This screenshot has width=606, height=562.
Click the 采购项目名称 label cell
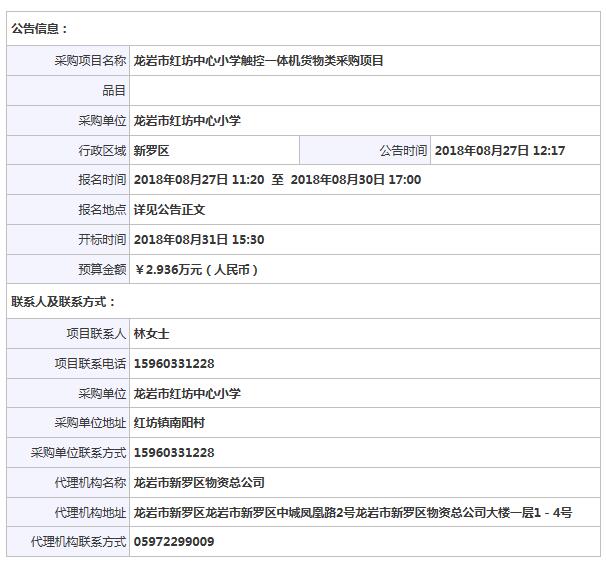(68, 61)
